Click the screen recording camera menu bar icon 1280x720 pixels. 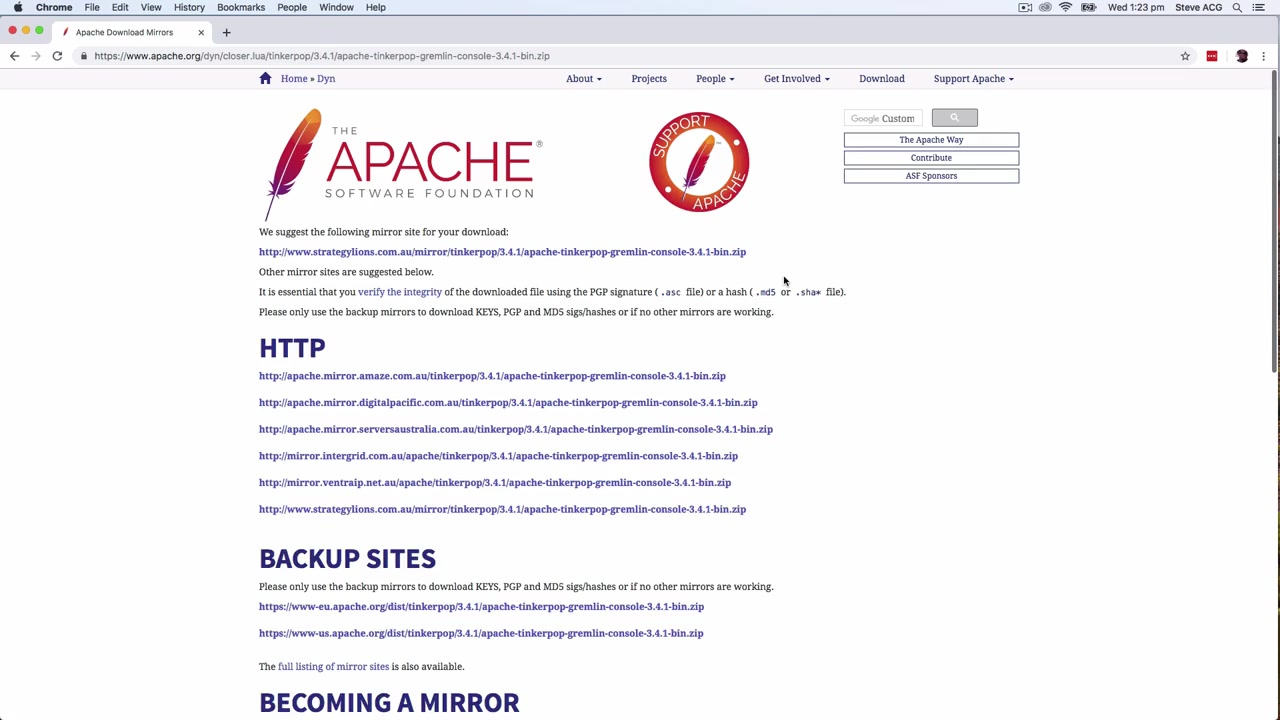1025,7
